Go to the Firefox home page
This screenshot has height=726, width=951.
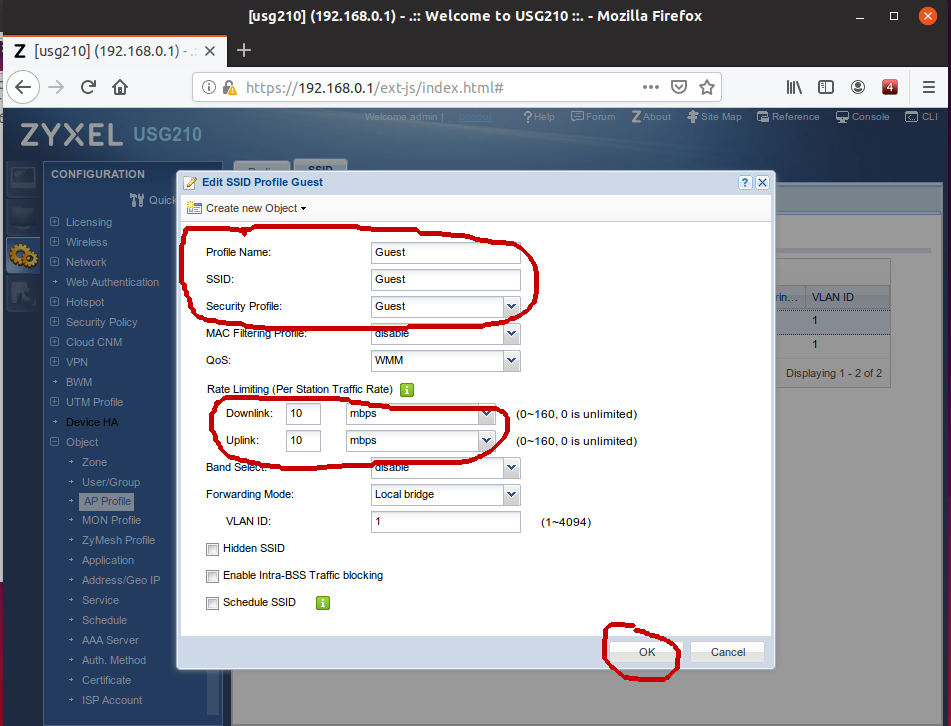(x=120, y=87)
